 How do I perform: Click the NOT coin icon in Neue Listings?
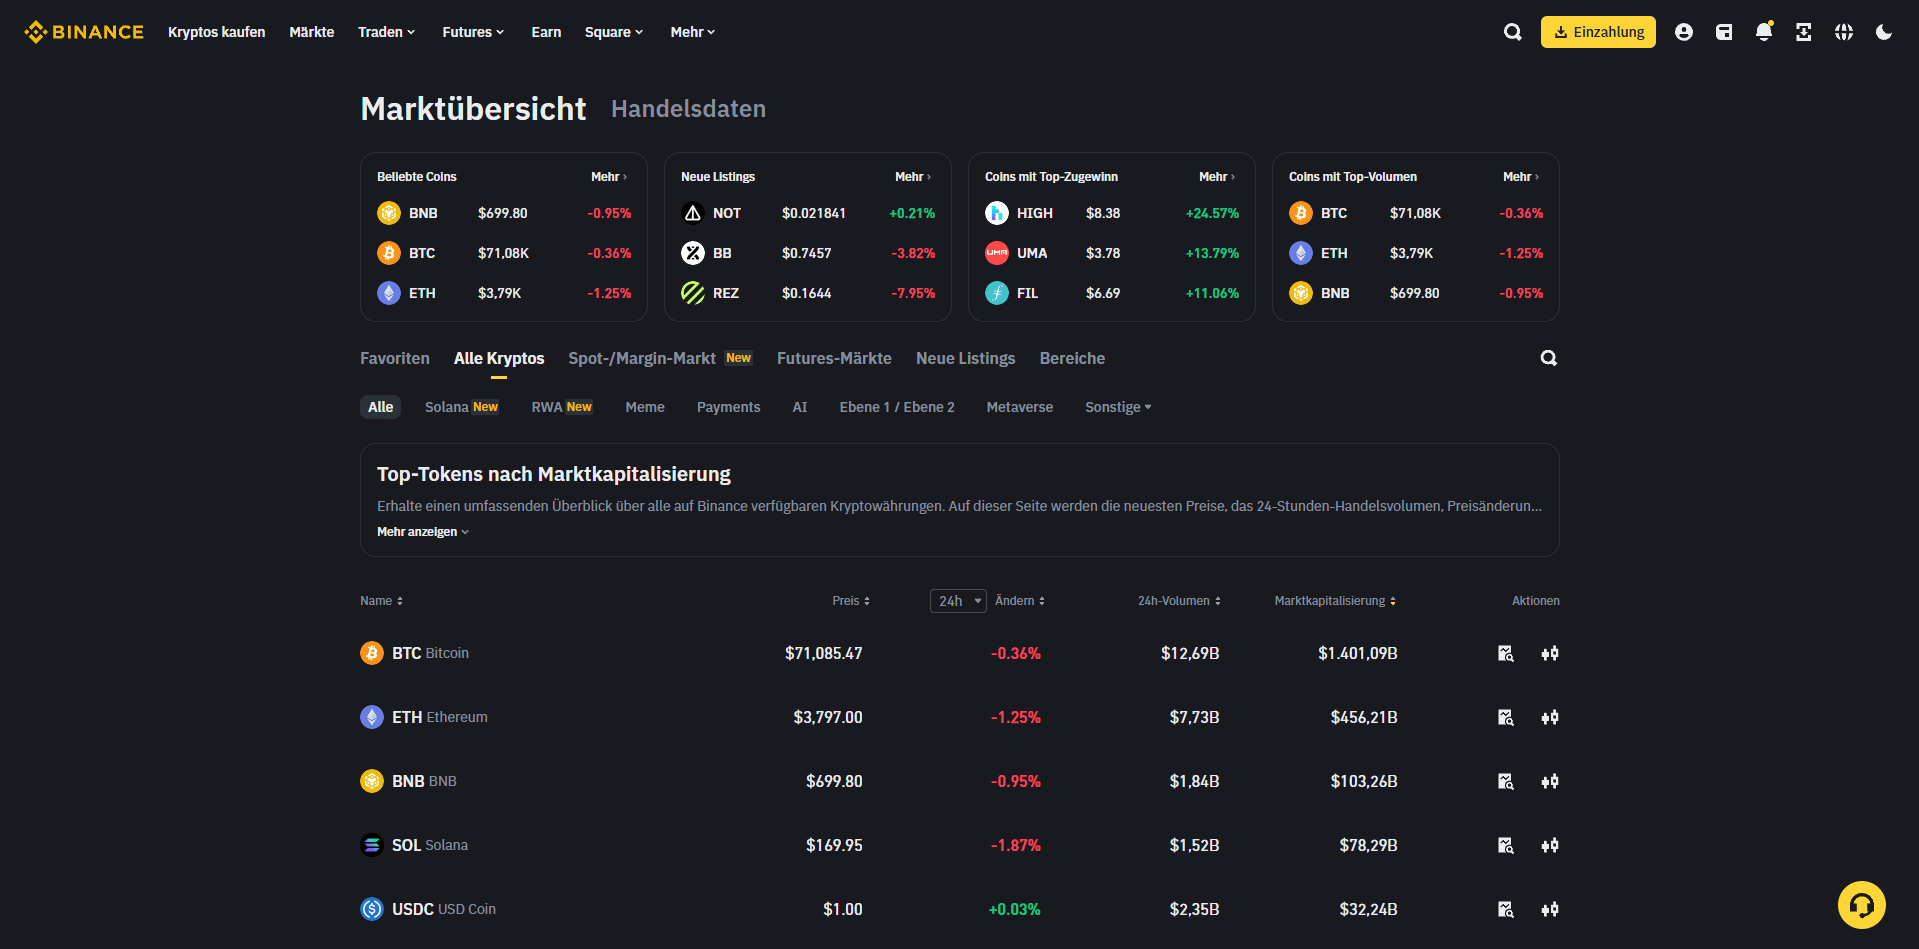coord(693,213)
